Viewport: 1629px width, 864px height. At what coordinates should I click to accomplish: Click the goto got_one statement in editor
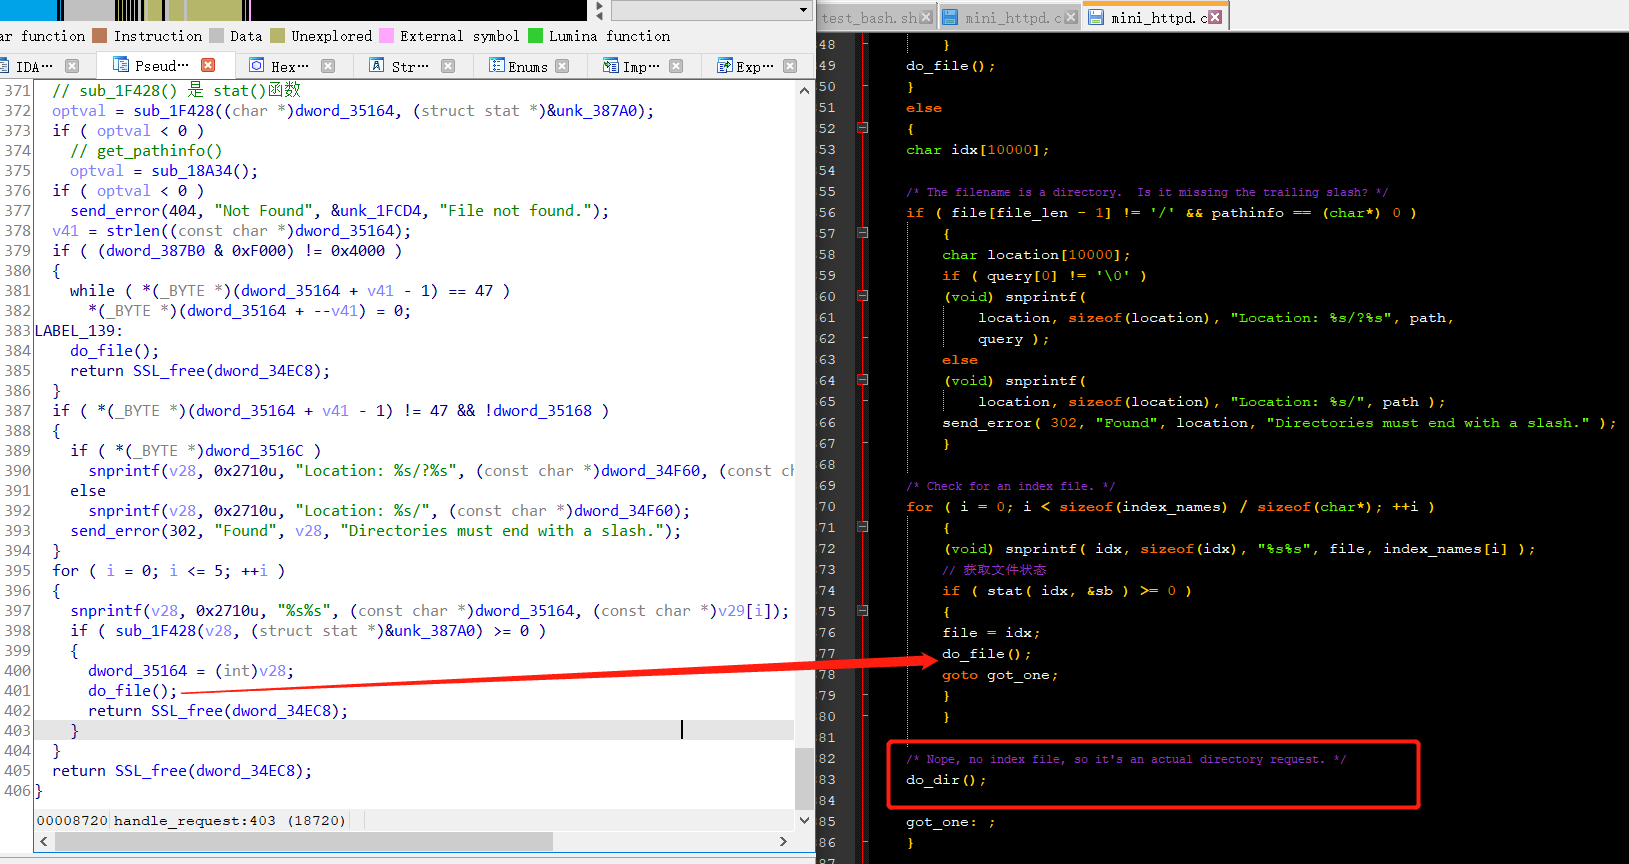click(999, 675)
